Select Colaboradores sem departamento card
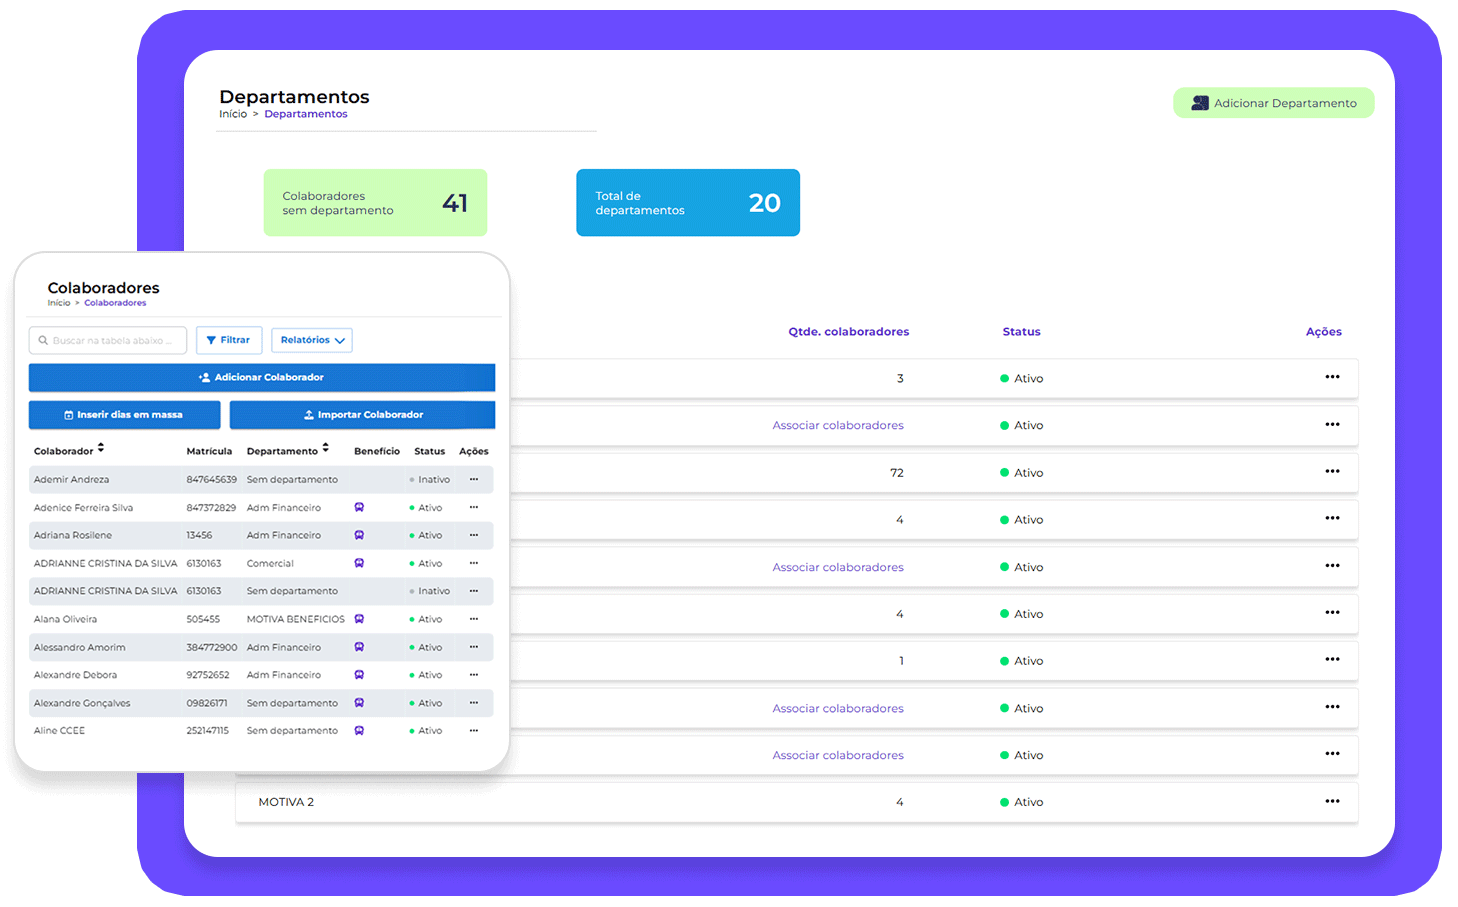The width and height of the screenshot is (1458, 907). coord(375,203)
